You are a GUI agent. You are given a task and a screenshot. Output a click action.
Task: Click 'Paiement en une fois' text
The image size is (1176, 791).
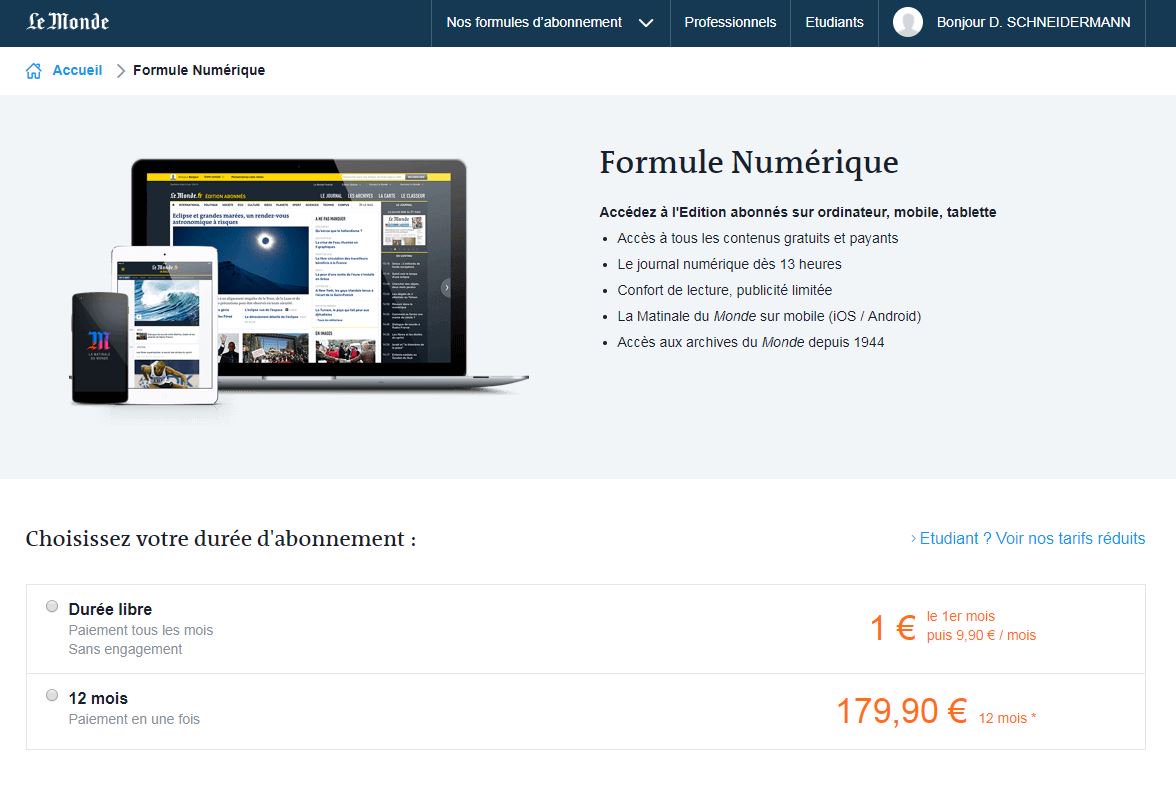134,719
